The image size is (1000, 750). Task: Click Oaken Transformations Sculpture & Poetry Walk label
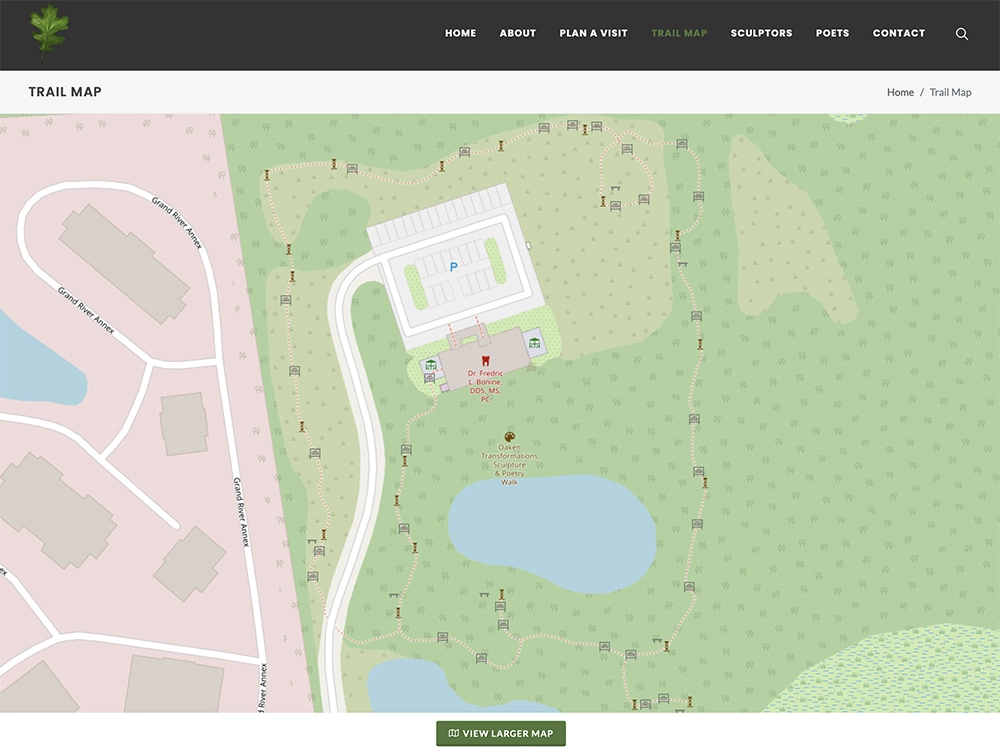(x=509, y=465)
